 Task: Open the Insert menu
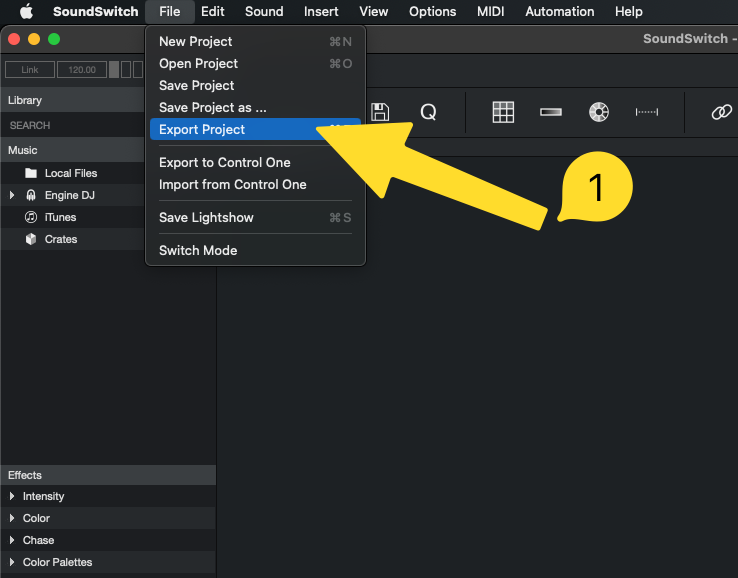click(321, 11)
